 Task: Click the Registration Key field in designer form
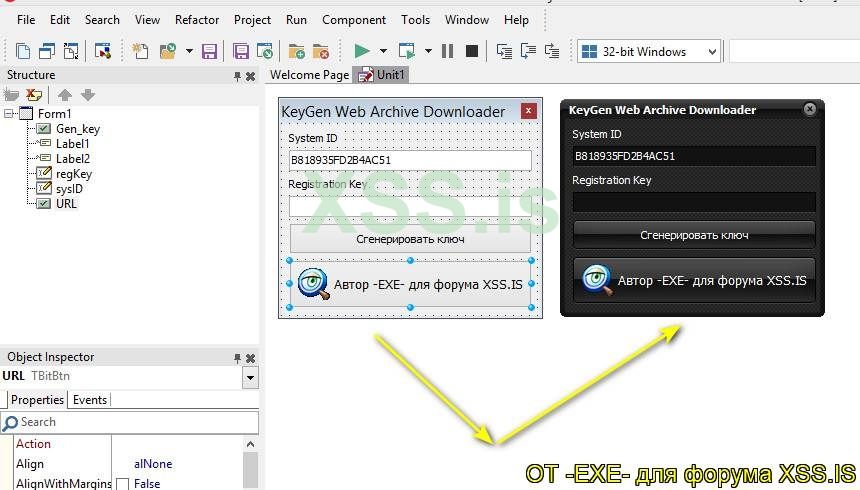(x=410, y=206)
